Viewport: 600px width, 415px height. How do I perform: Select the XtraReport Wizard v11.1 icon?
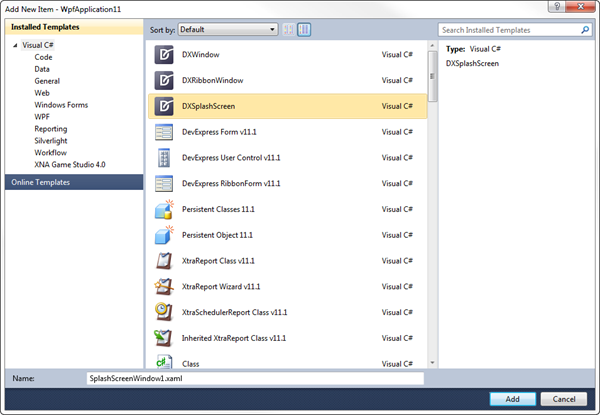click(164, 286)
